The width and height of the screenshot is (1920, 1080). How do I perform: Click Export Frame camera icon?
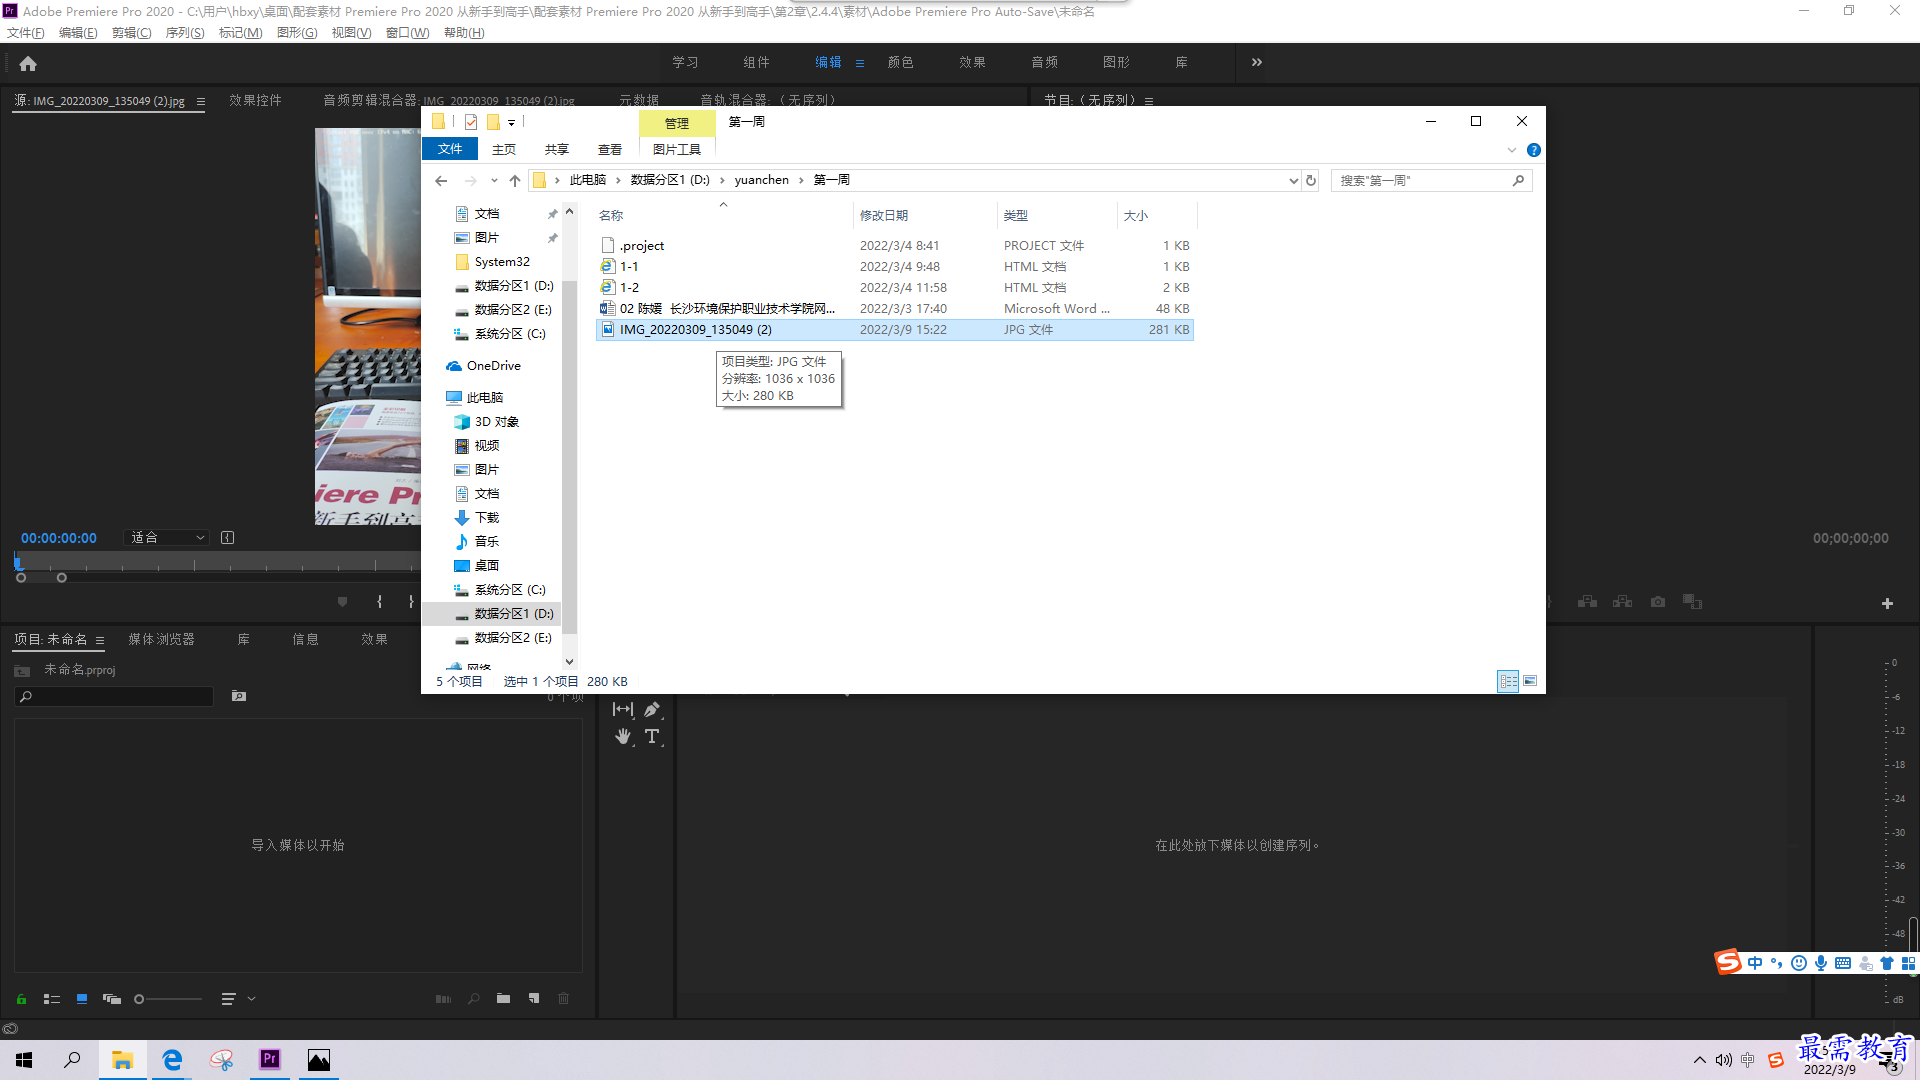point(1658,602)
